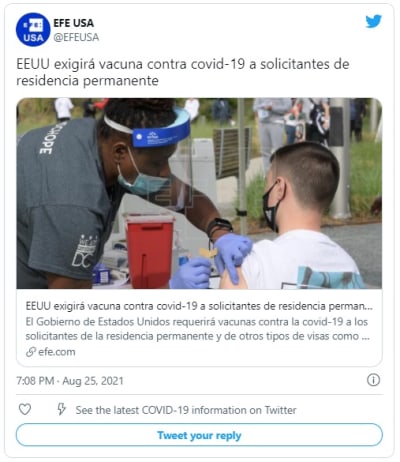
Task: Open the EFE USA display name
Action: [x=74, y=23]
